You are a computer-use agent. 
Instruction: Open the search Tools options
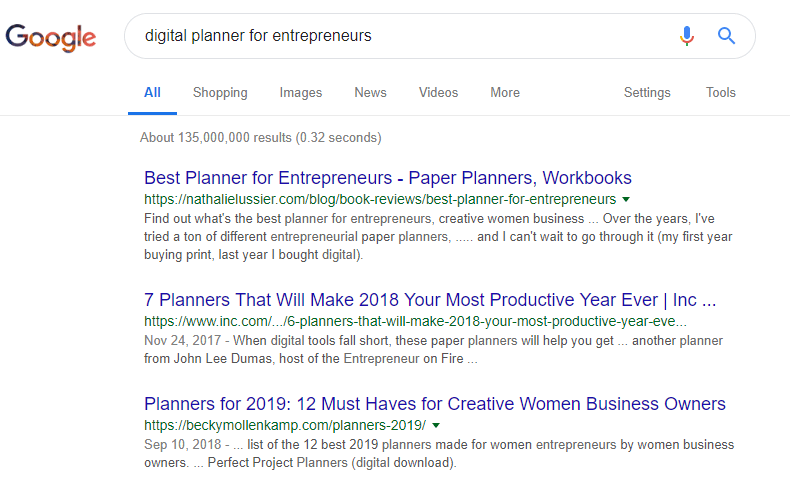(x=720, y=93)
